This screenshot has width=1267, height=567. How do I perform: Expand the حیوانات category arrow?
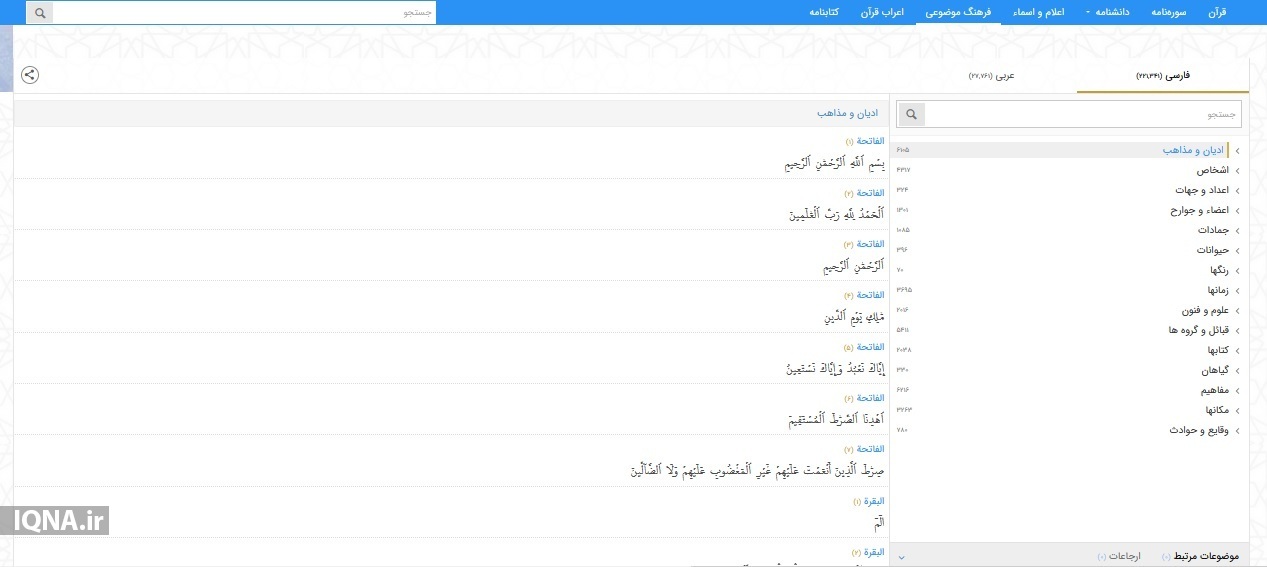tap(1237, 251)
